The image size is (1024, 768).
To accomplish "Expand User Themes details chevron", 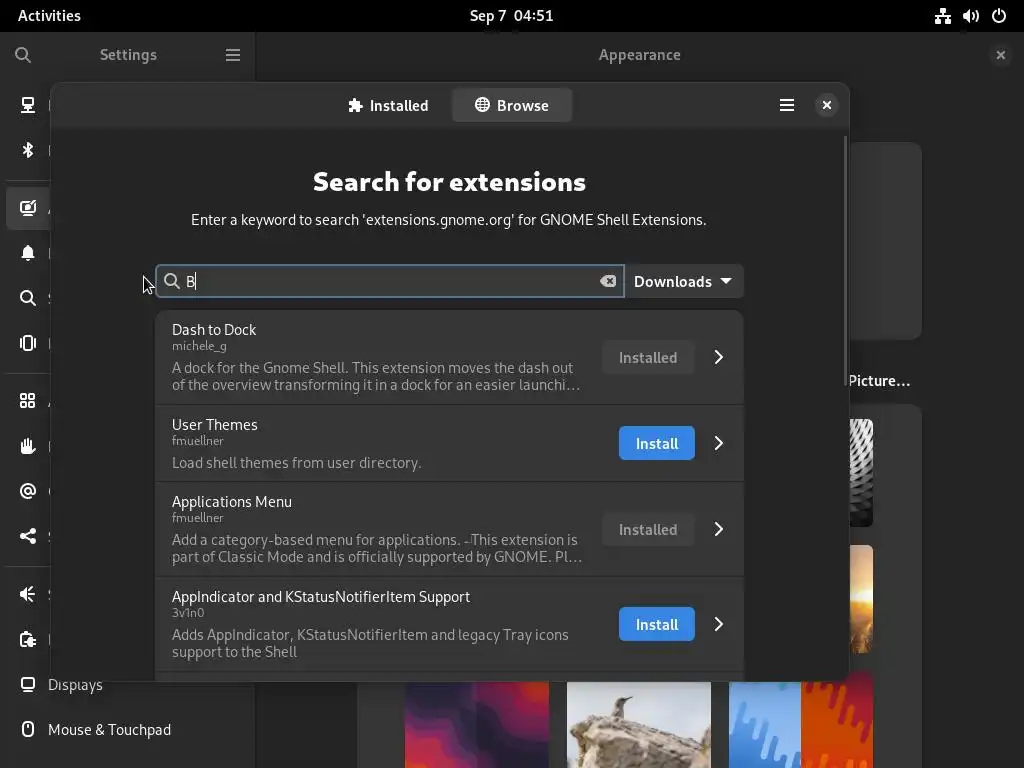I will (719, 443).
